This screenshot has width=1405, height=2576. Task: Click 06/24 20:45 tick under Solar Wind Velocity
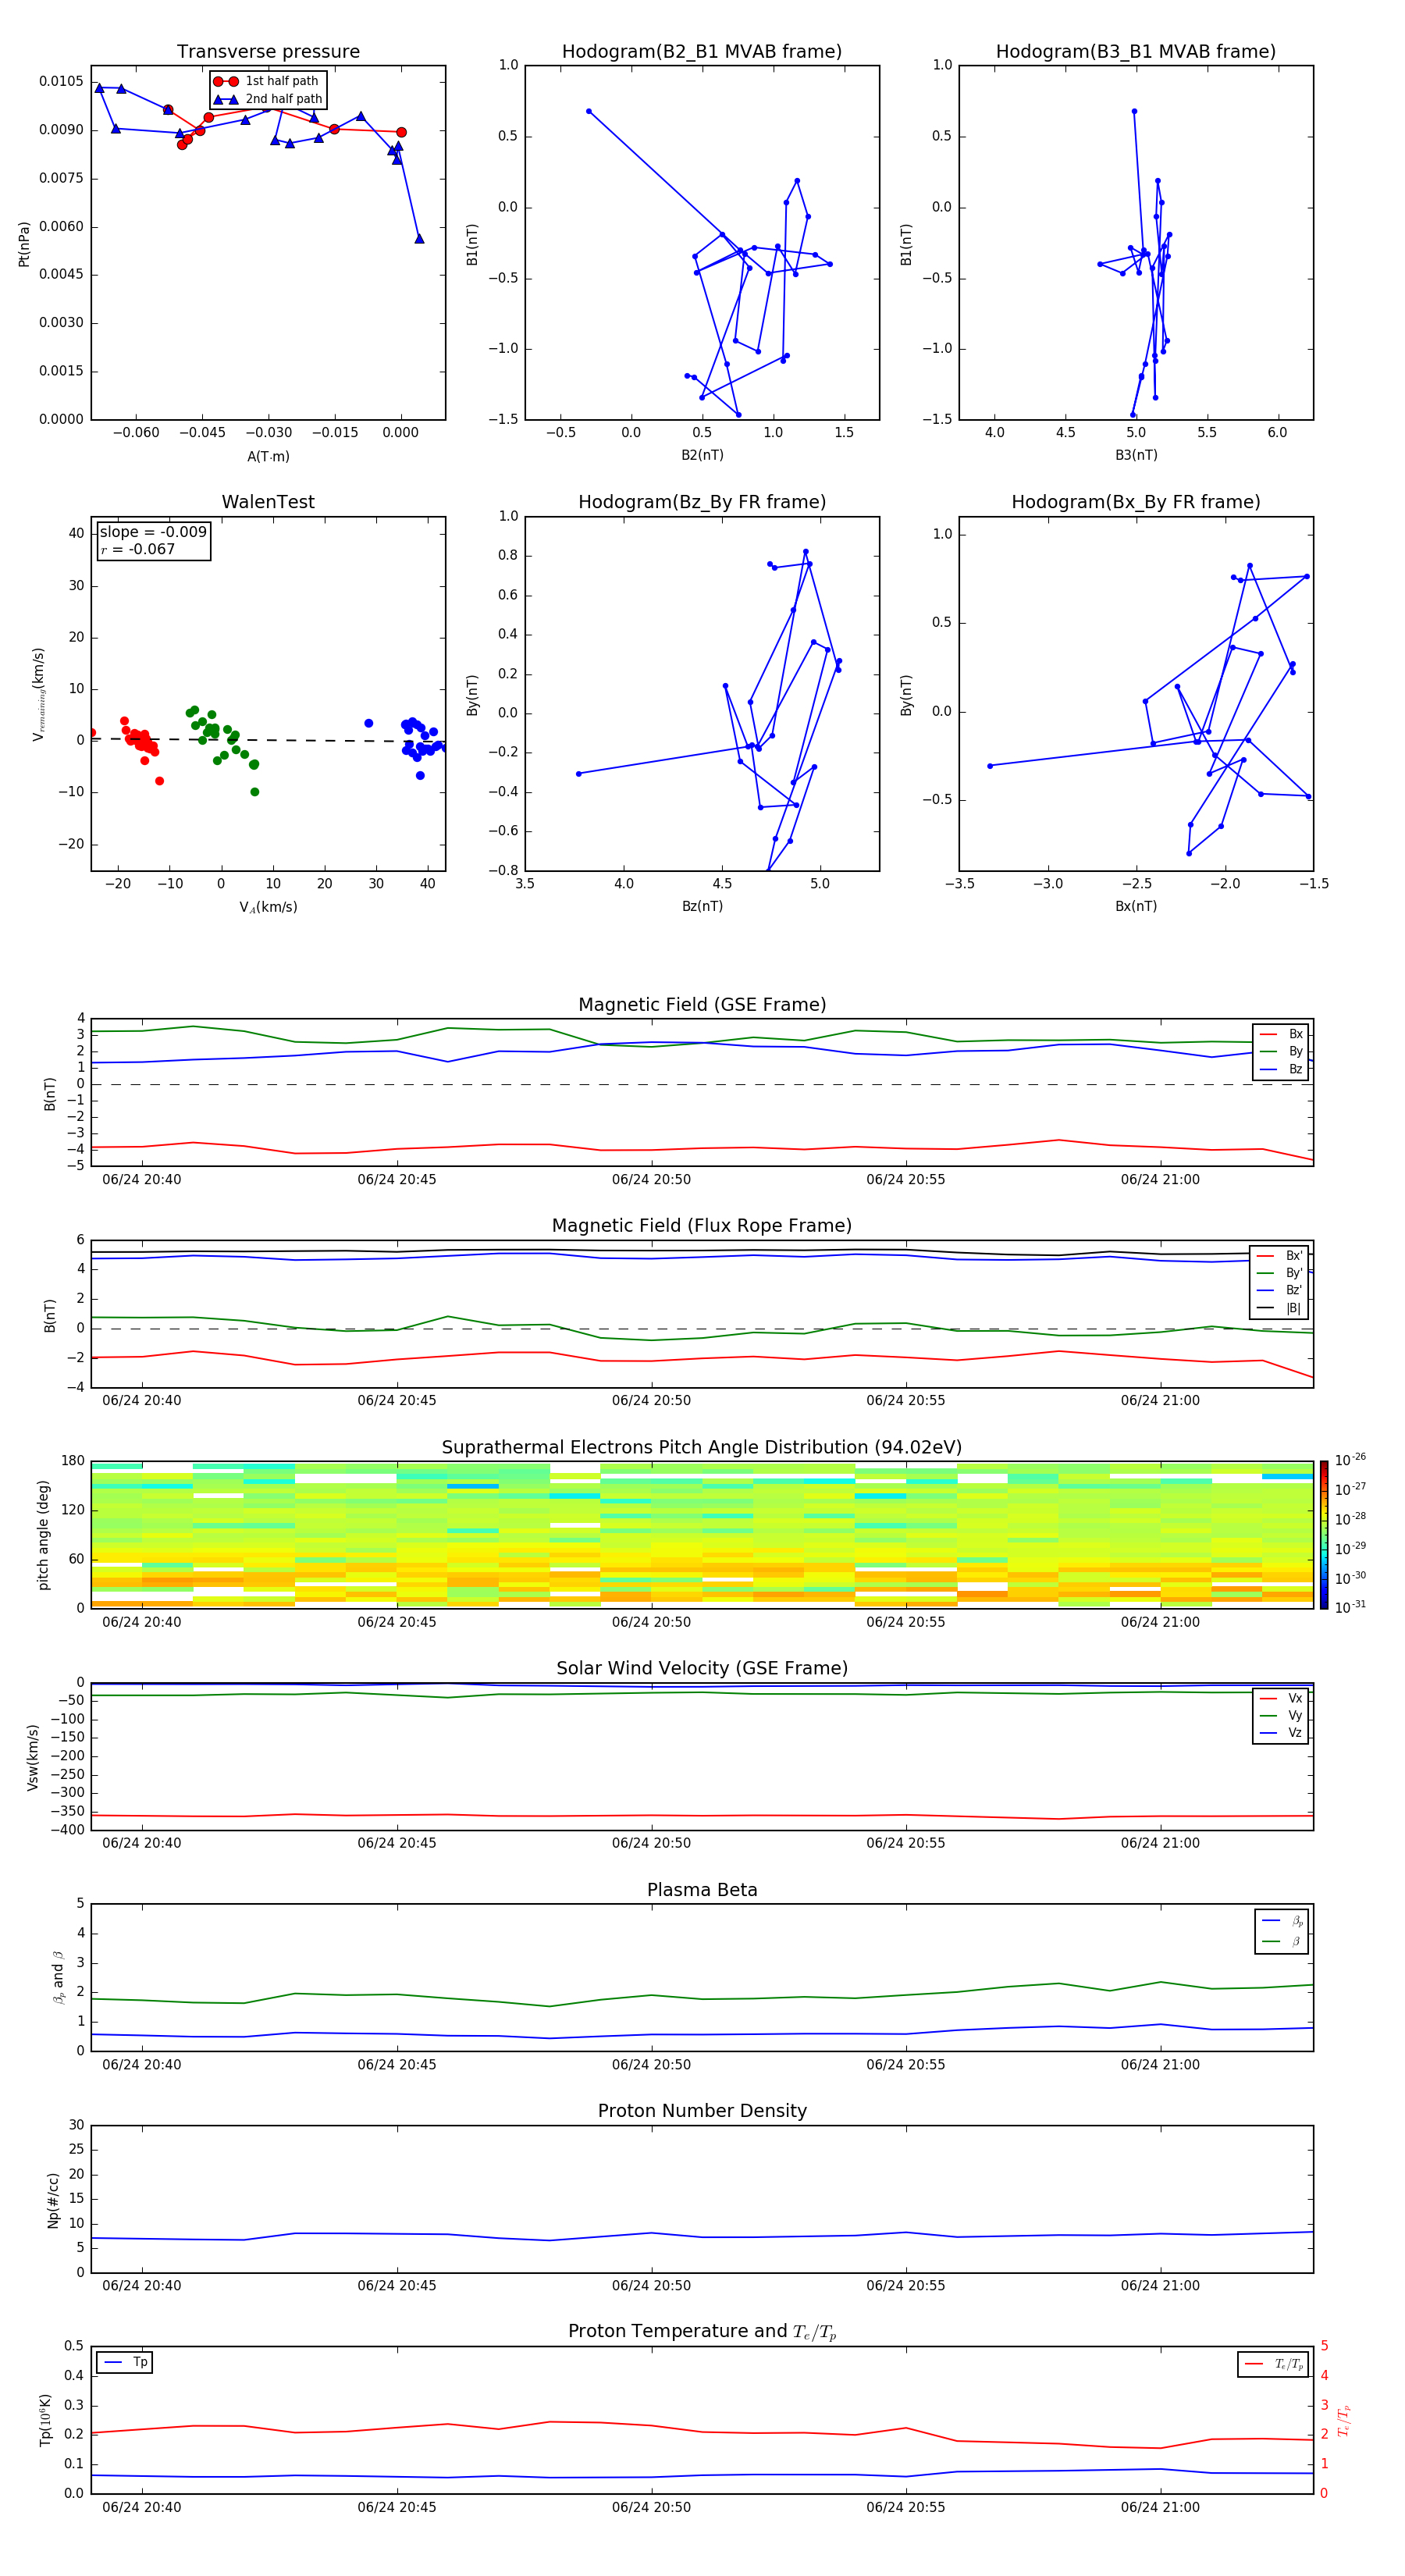click(x=397, y=1844)
